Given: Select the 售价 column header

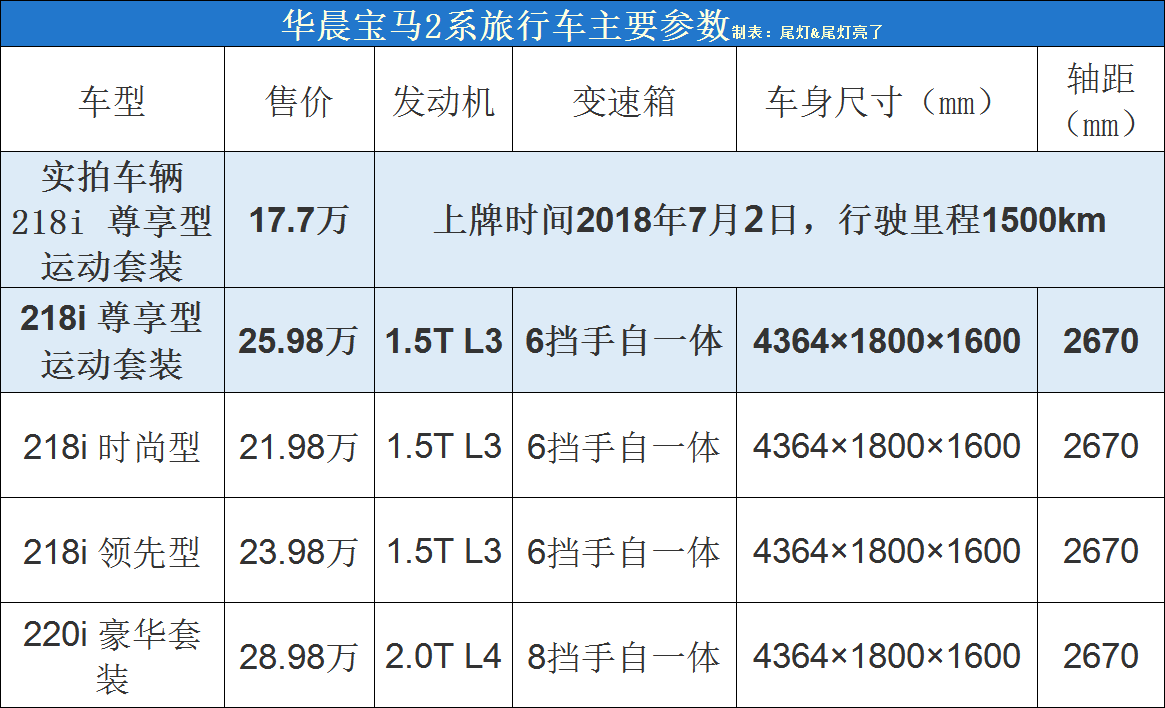Looking at the screenshot, I should click(299, 101).
